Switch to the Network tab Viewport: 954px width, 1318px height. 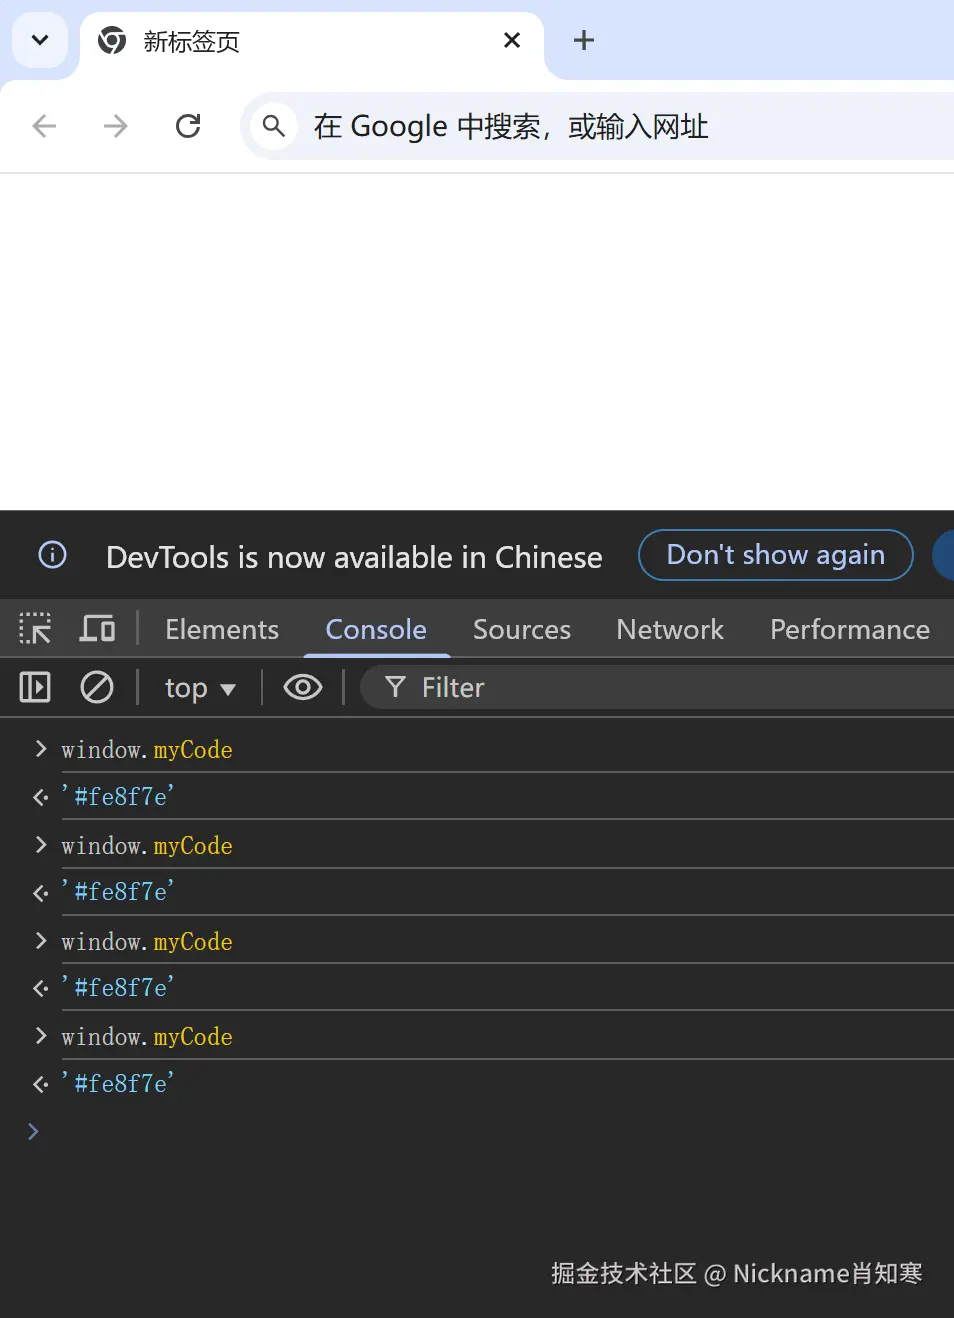669,629
